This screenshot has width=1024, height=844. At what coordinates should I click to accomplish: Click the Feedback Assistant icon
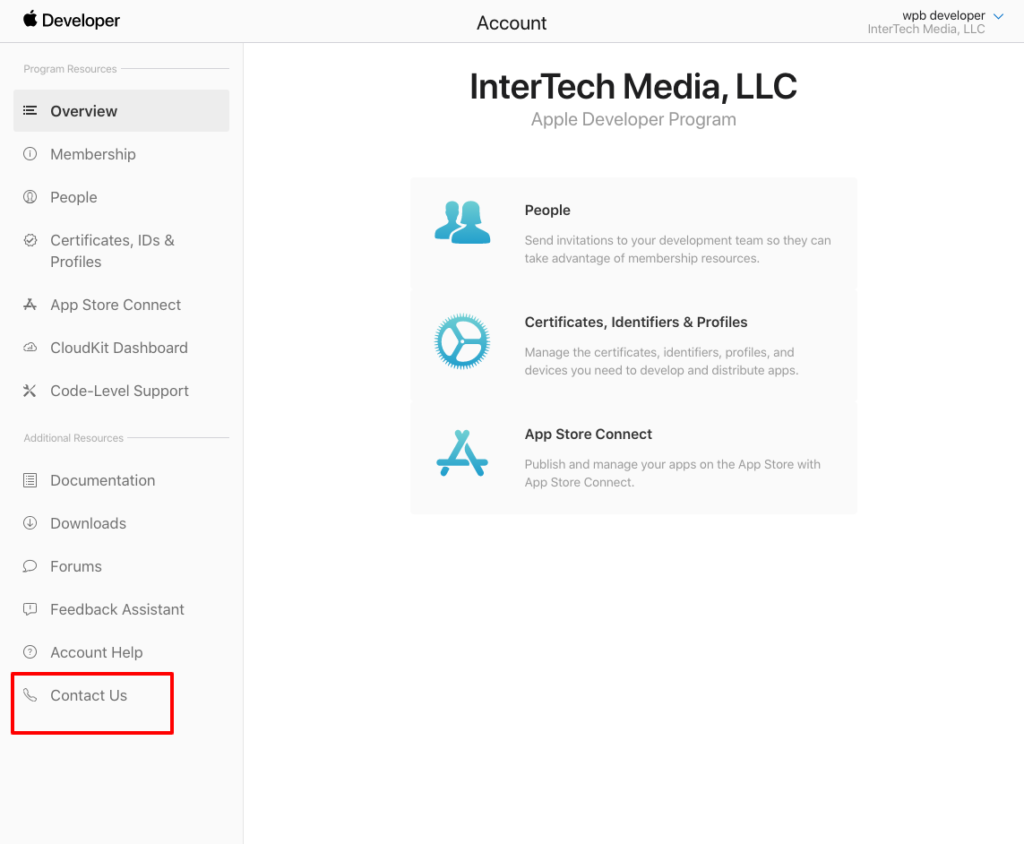coord(30,609)
